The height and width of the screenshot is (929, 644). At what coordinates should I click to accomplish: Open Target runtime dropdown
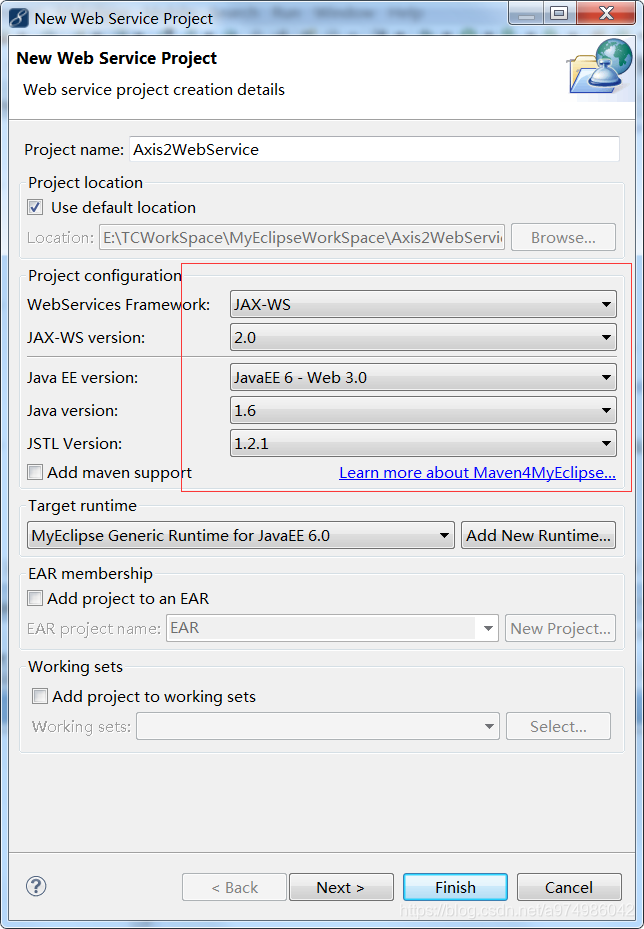[x=241, y=536]
